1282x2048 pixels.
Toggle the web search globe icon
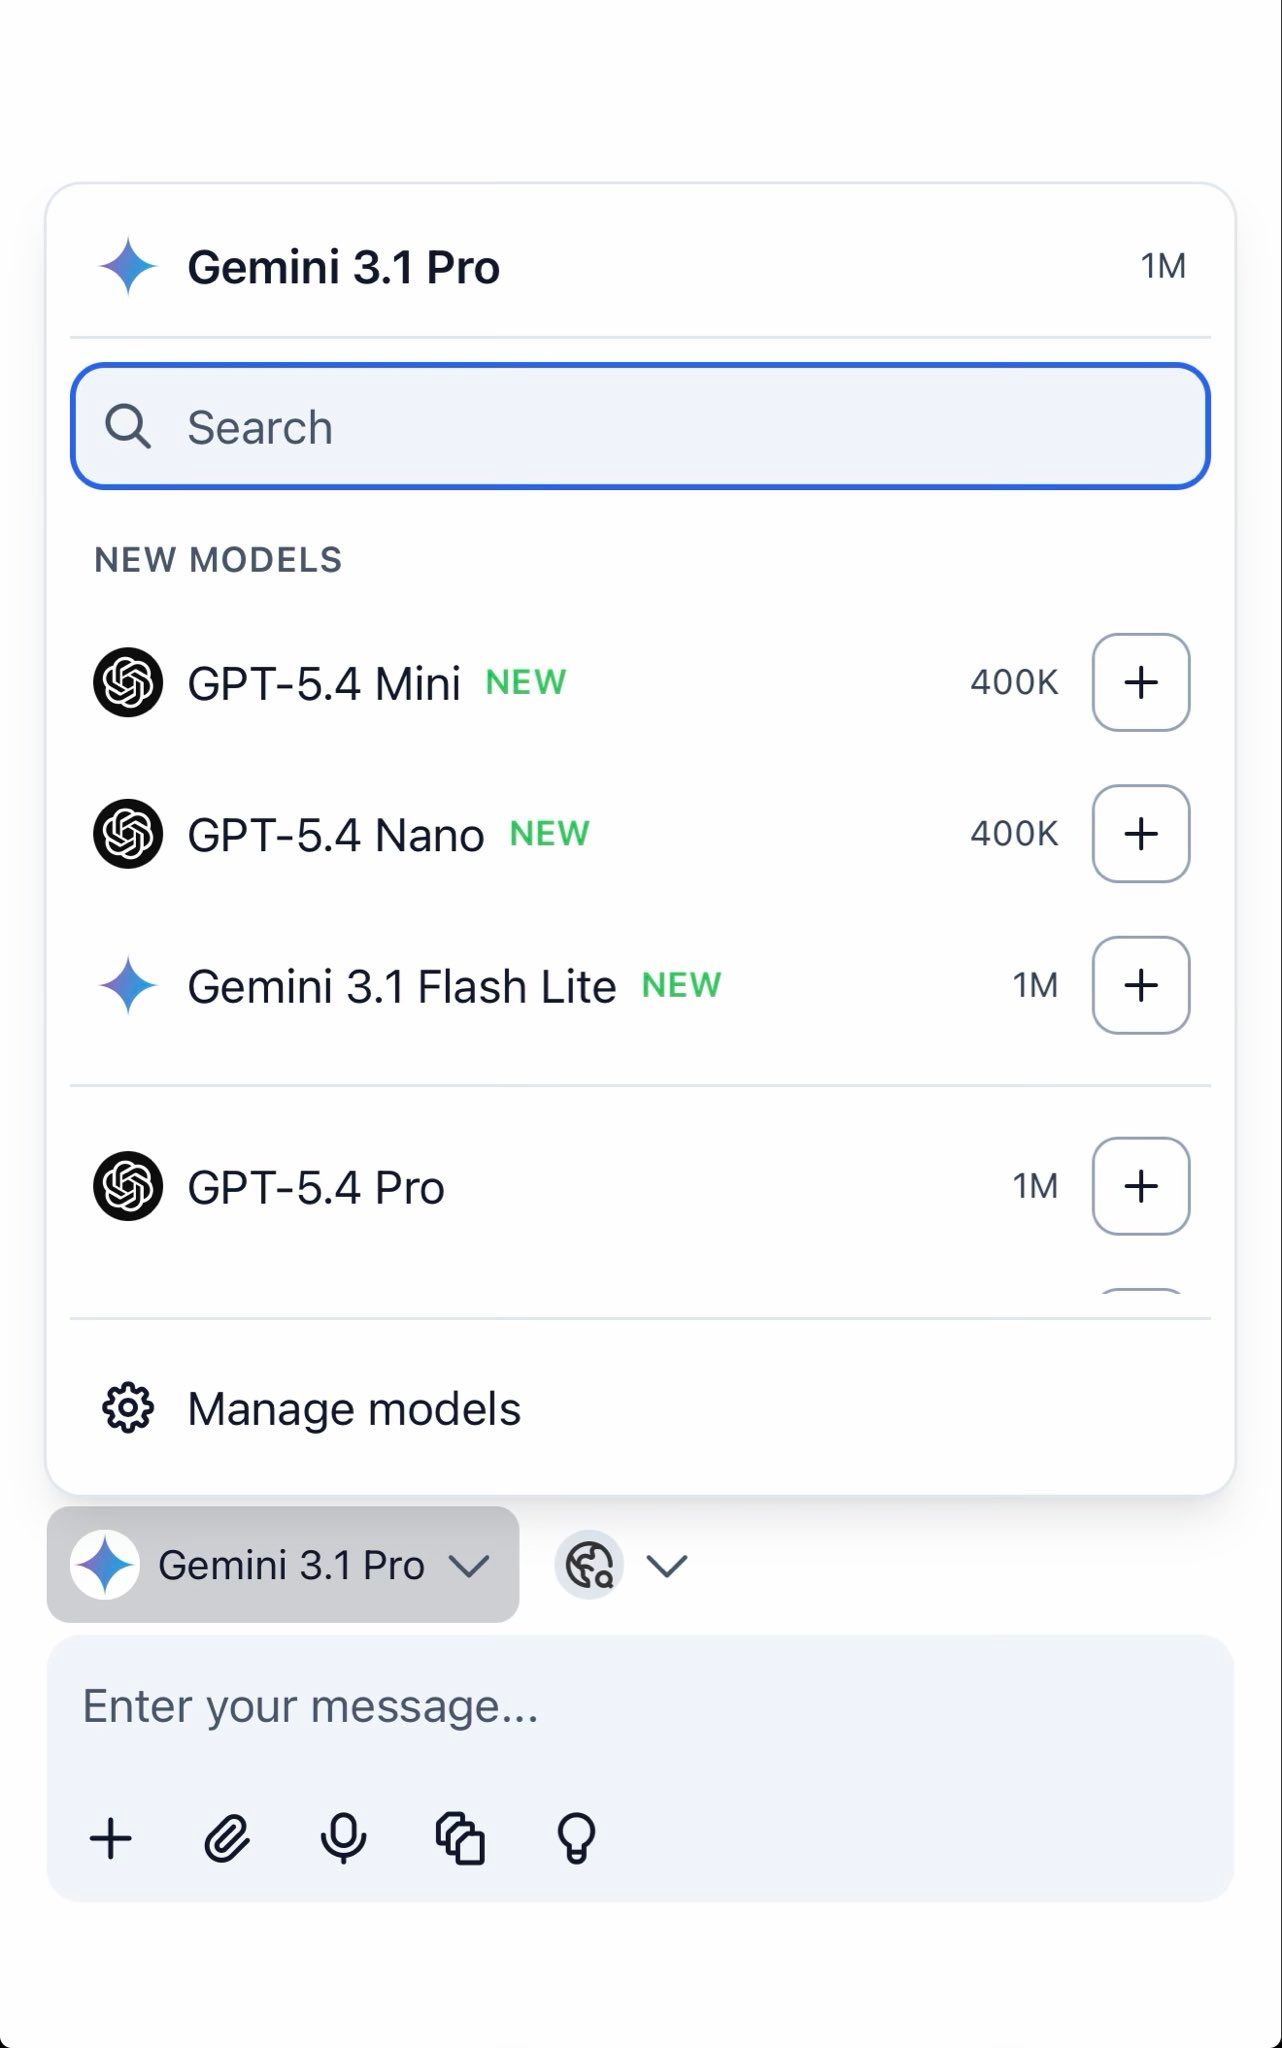[x=590, y=1565]
